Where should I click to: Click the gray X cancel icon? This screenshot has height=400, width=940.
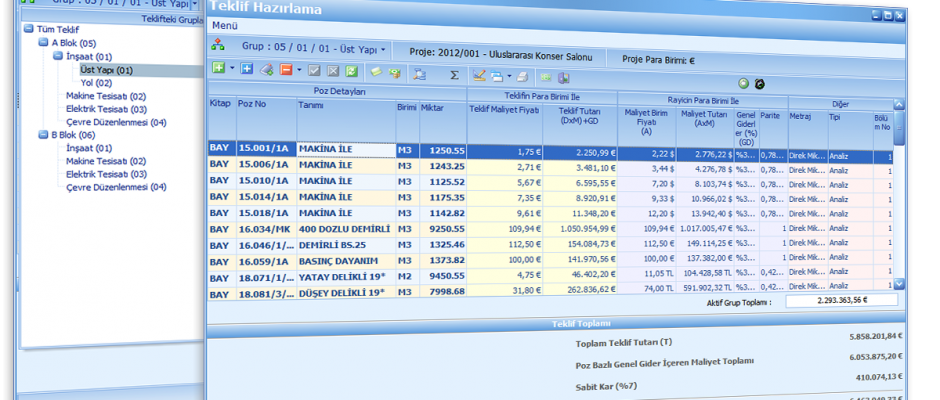click(x=333, y=73)
